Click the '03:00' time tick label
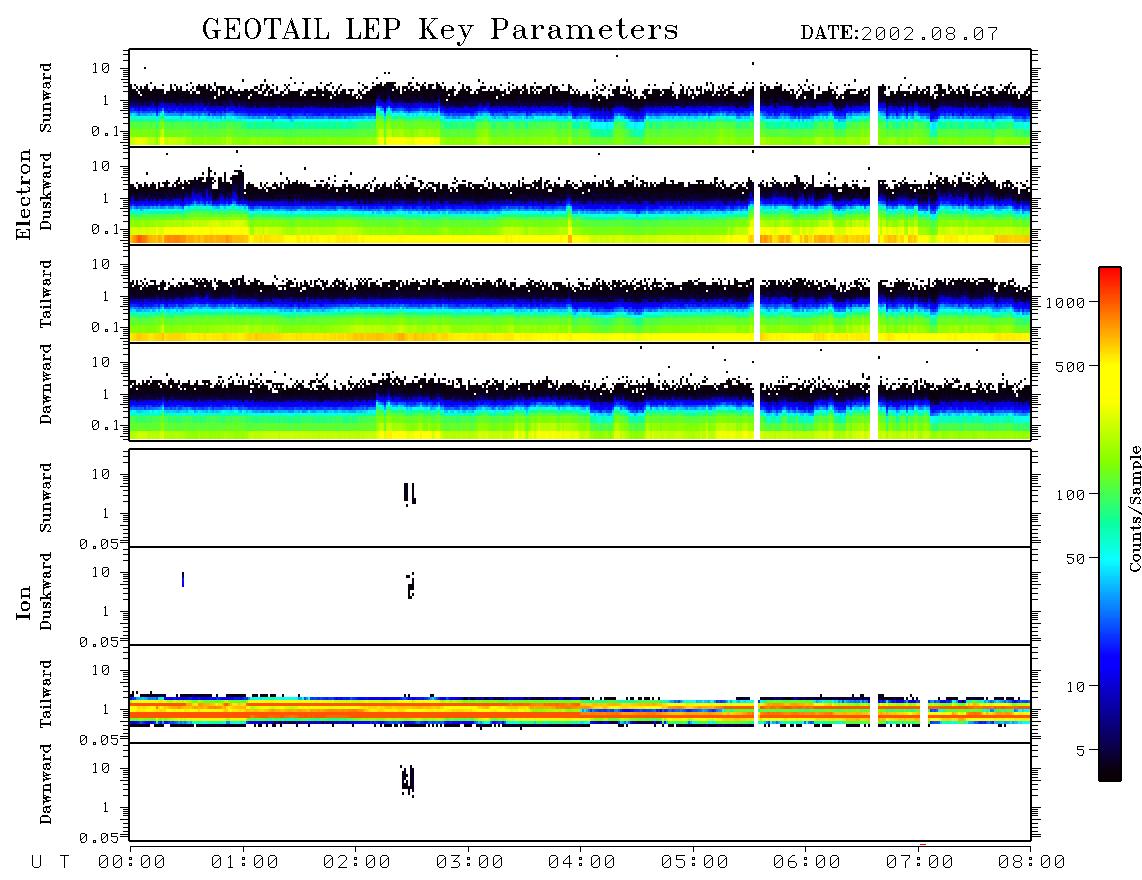 [x=470, y=863]
